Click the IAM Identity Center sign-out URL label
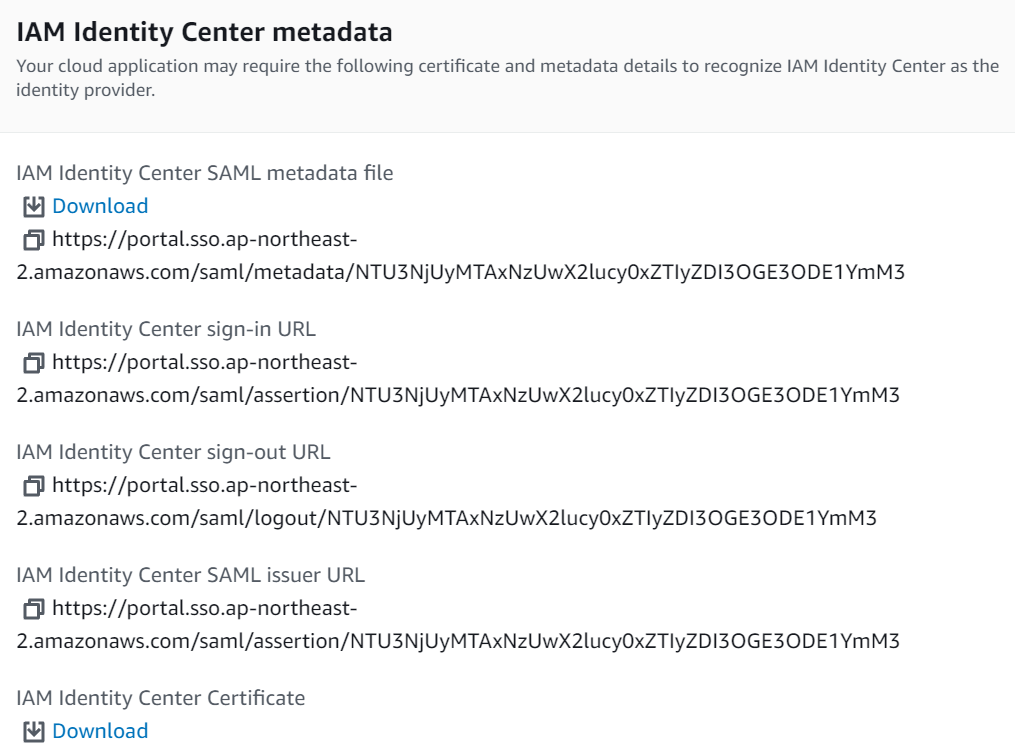 pos(173,452)
